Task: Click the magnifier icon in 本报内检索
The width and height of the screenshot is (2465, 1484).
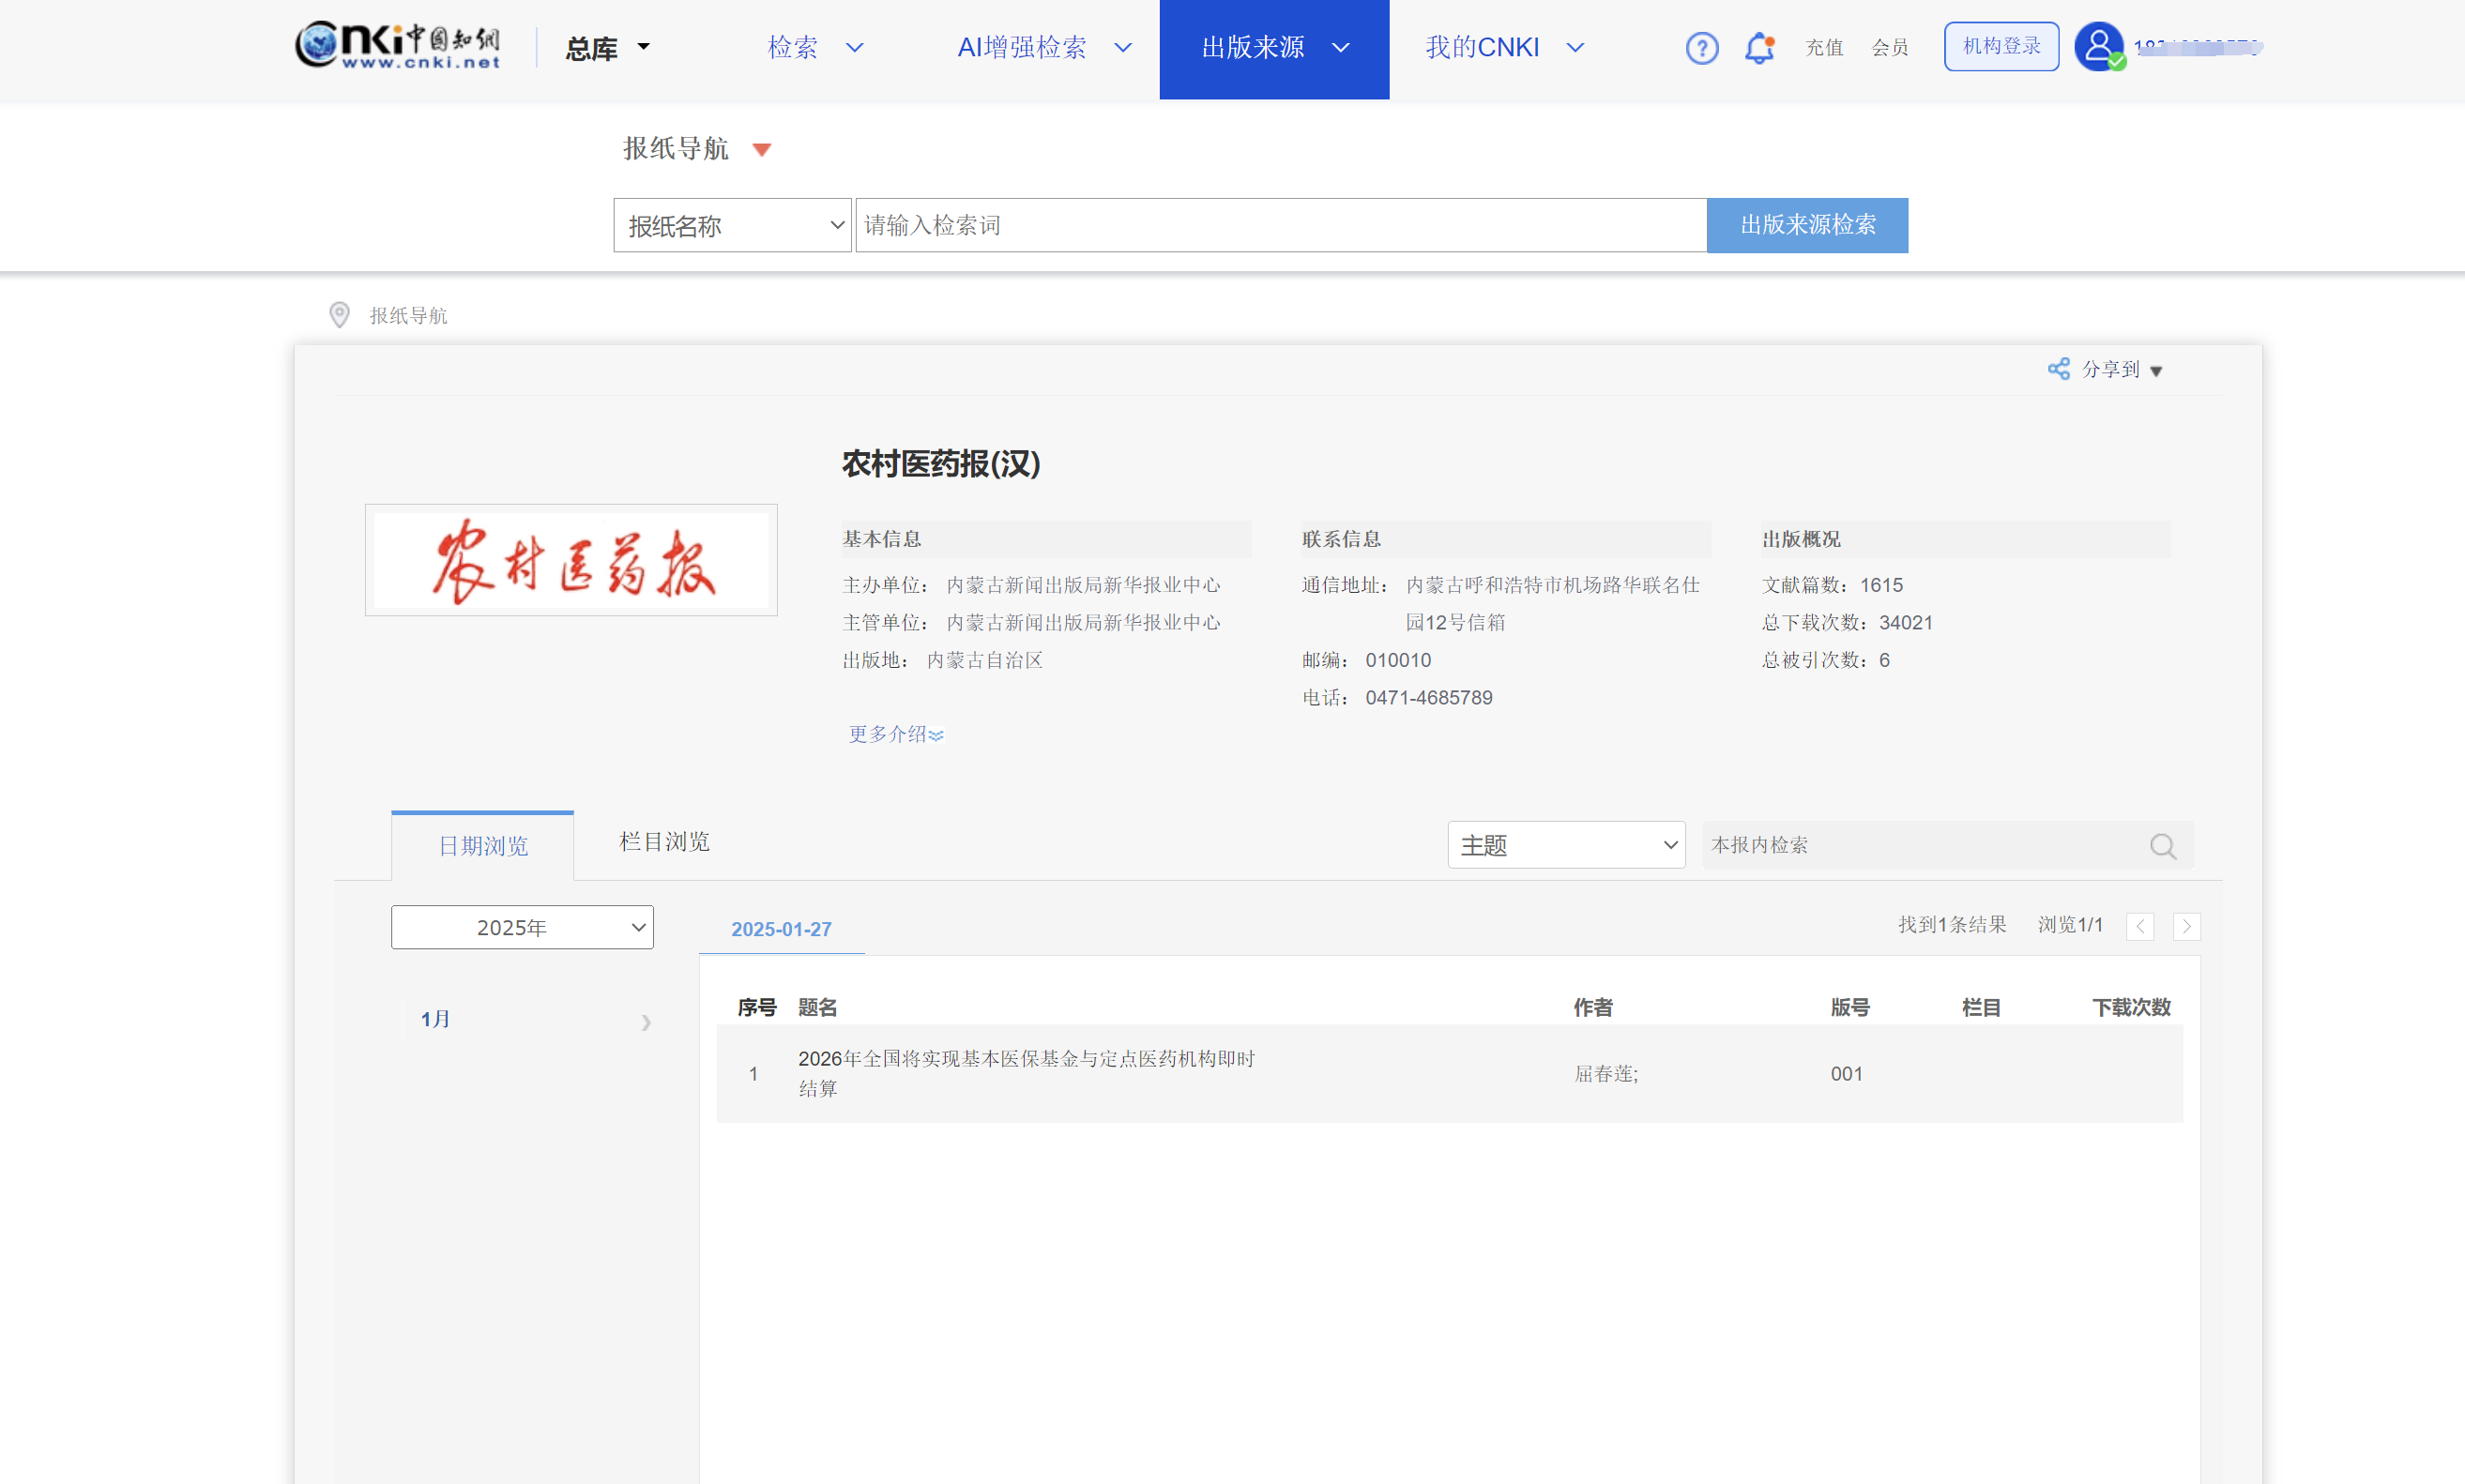Action: [2162, 846]
